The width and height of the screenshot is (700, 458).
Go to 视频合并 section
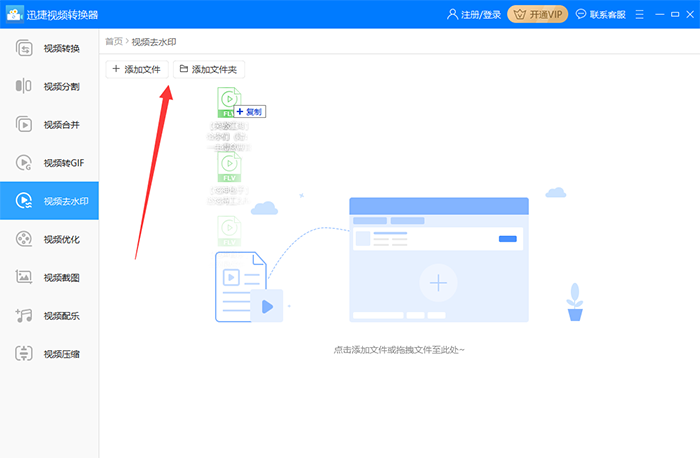click(x=49, y=125)
